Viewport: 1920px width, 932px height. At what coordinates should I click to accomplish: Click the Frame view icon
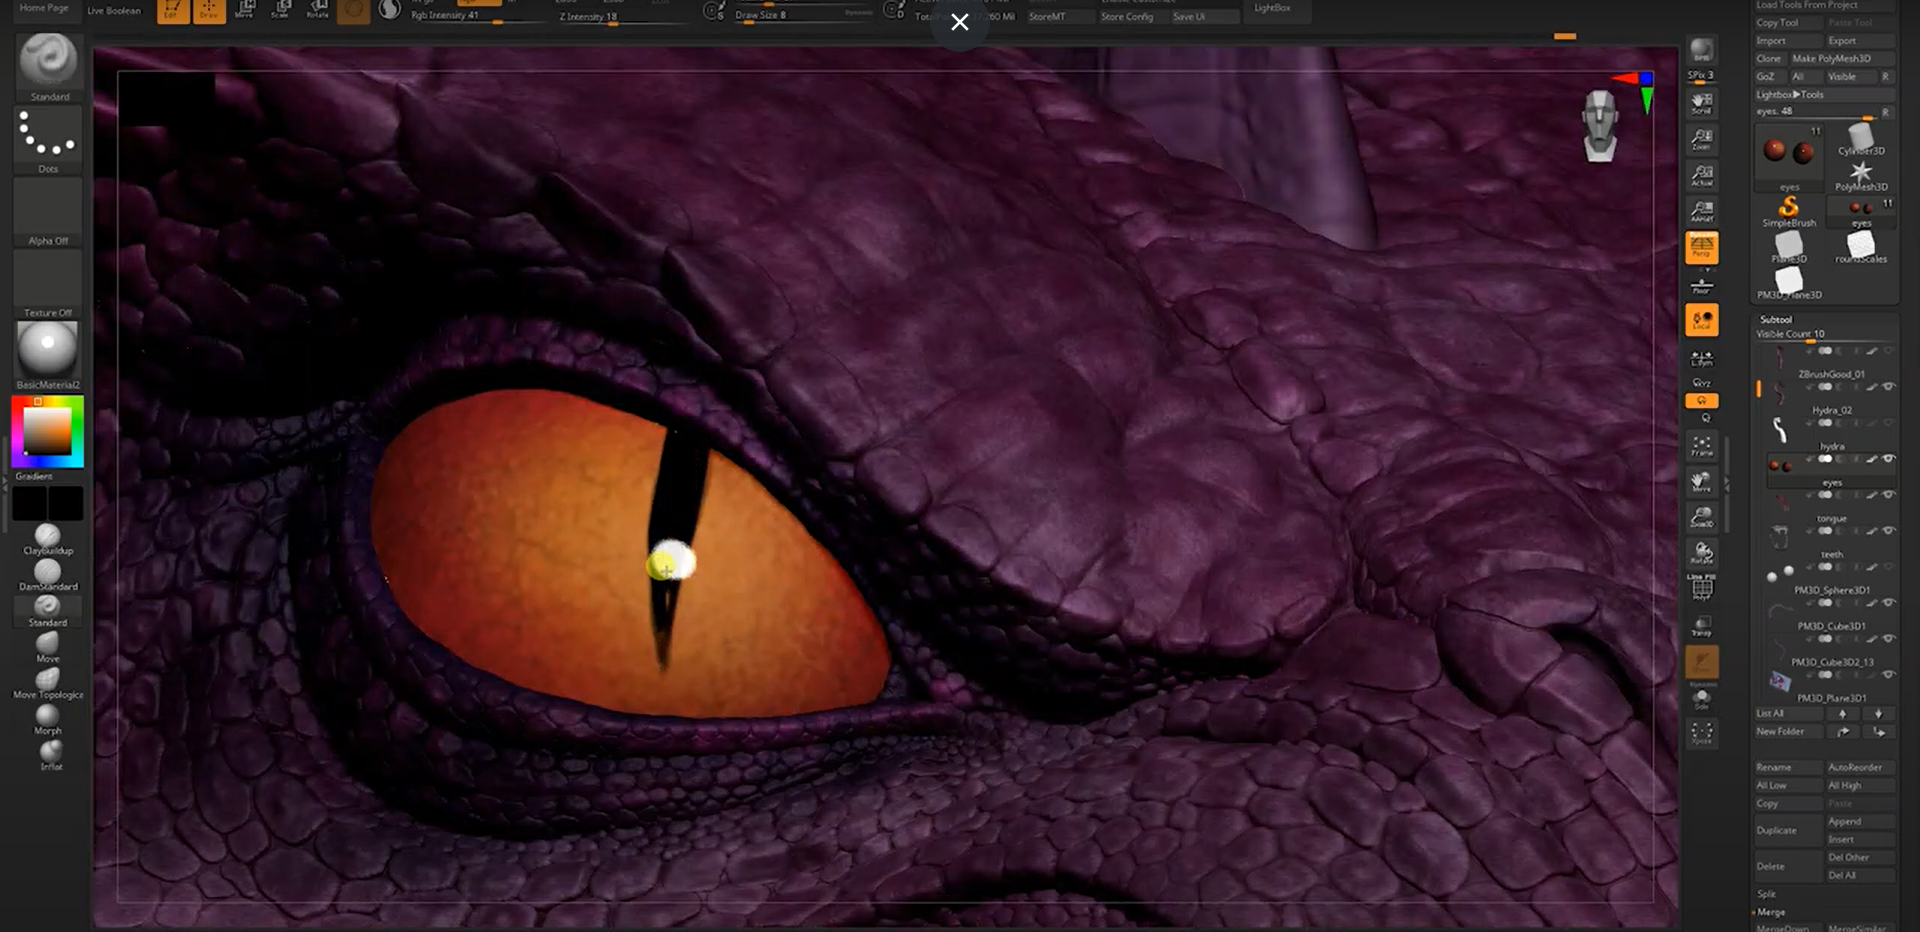point(1701,445)
